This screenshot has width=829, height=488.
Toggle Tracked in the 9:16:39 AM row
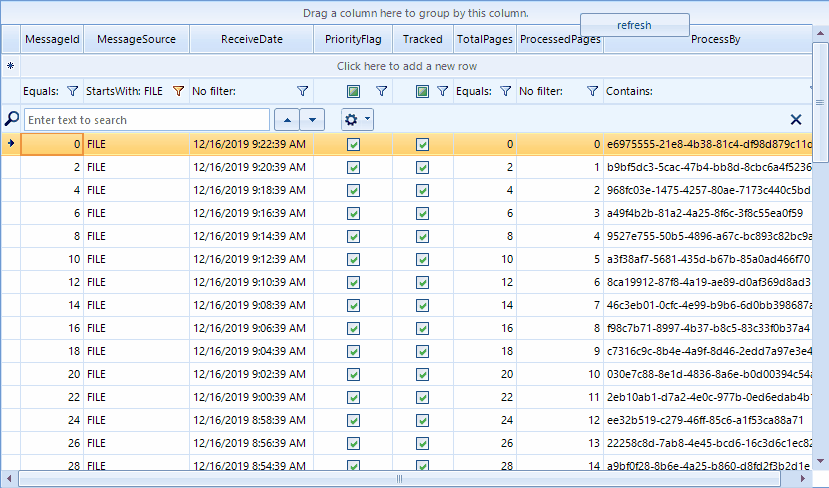click(x=422, y=214)
